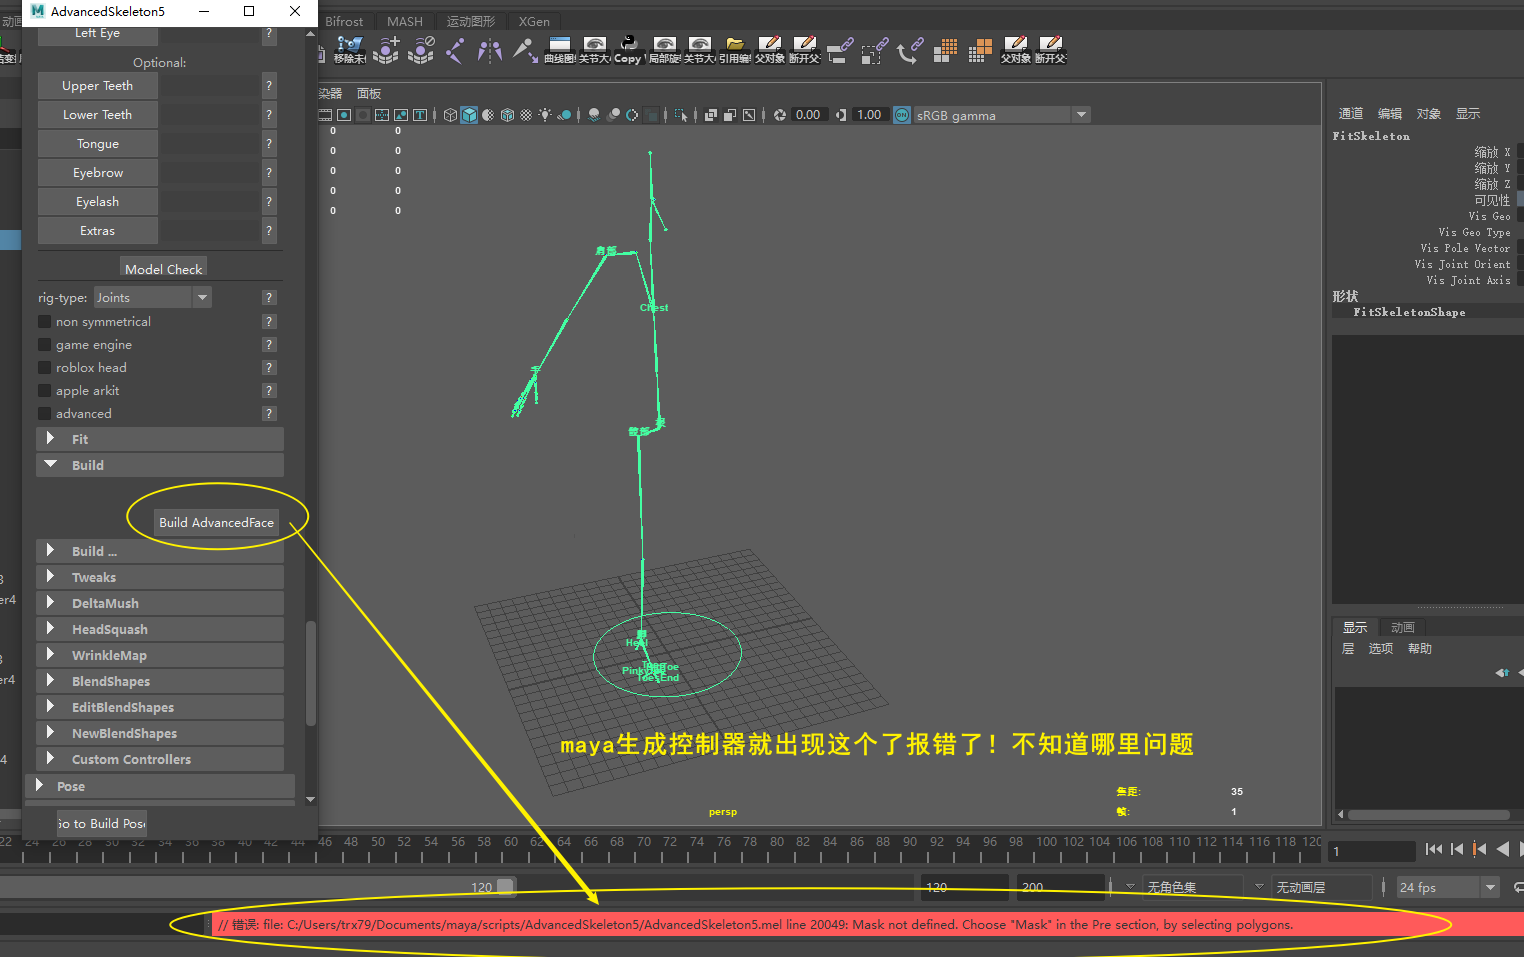The width and height of the screenshot is (1524, 957).
Task: Click the 局部旋 eye shelf icon
Action: click(x=664, y=48)
